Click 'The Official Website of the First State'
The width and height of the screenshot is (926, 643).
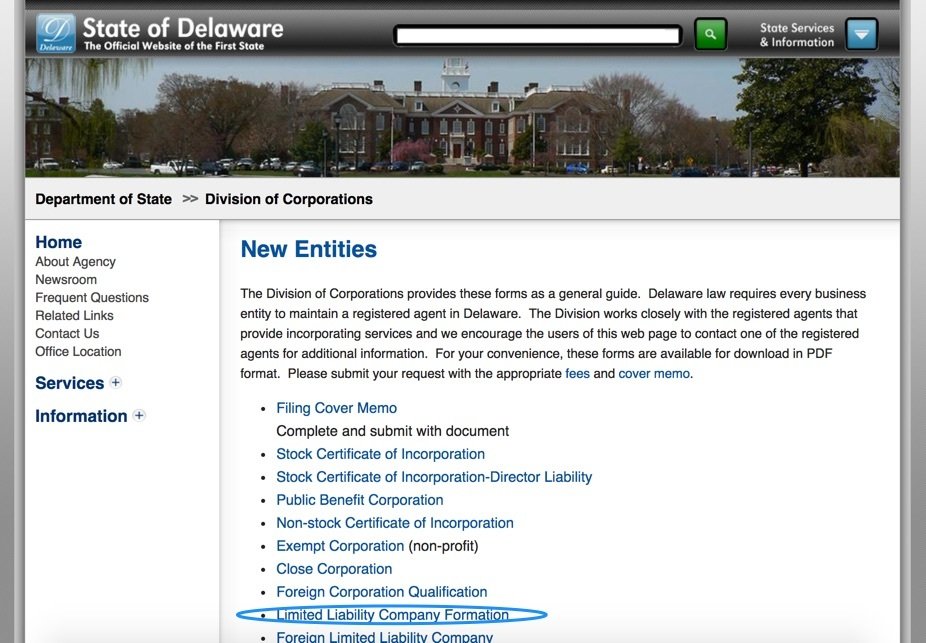pos(174,46)
